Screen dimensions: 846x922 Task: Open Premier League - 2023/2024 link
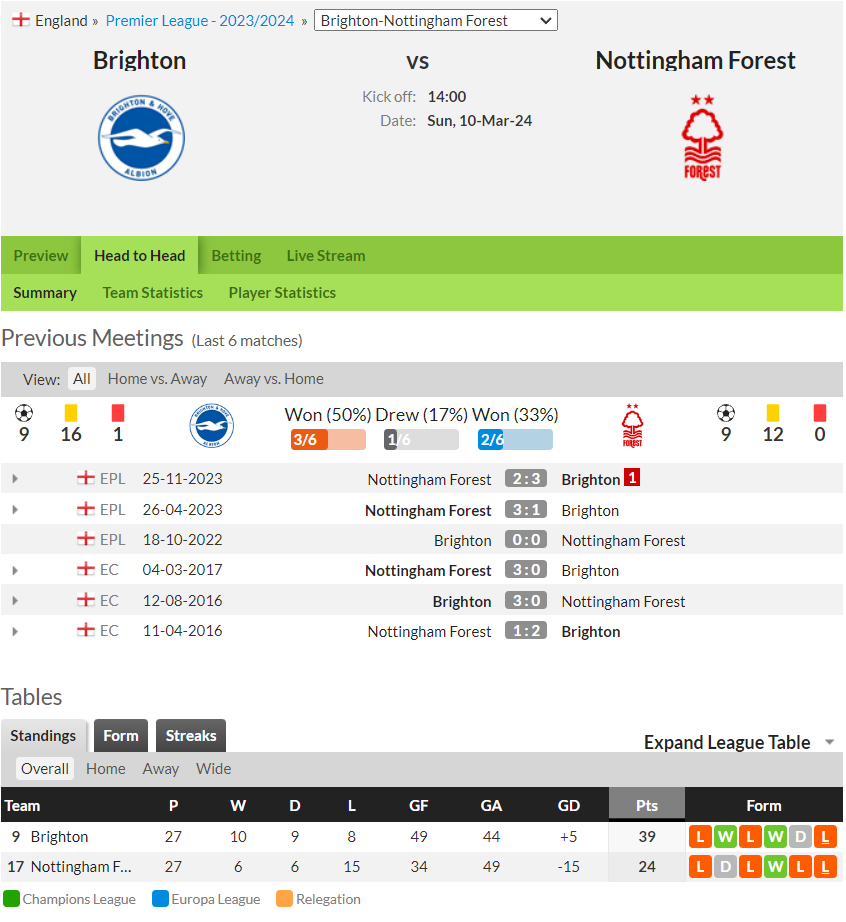(x=200, y=21)
